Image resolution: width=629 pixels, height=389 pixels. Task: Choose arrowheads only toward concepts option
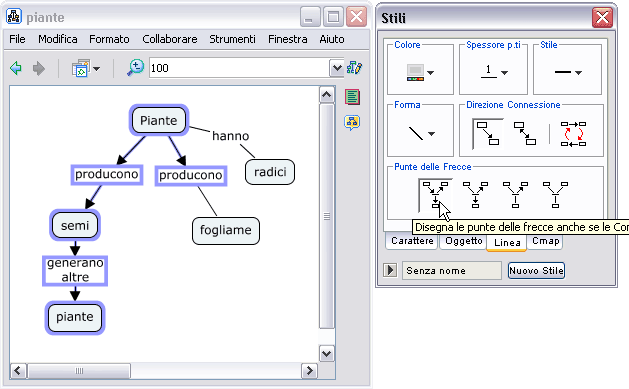[475, 194]
